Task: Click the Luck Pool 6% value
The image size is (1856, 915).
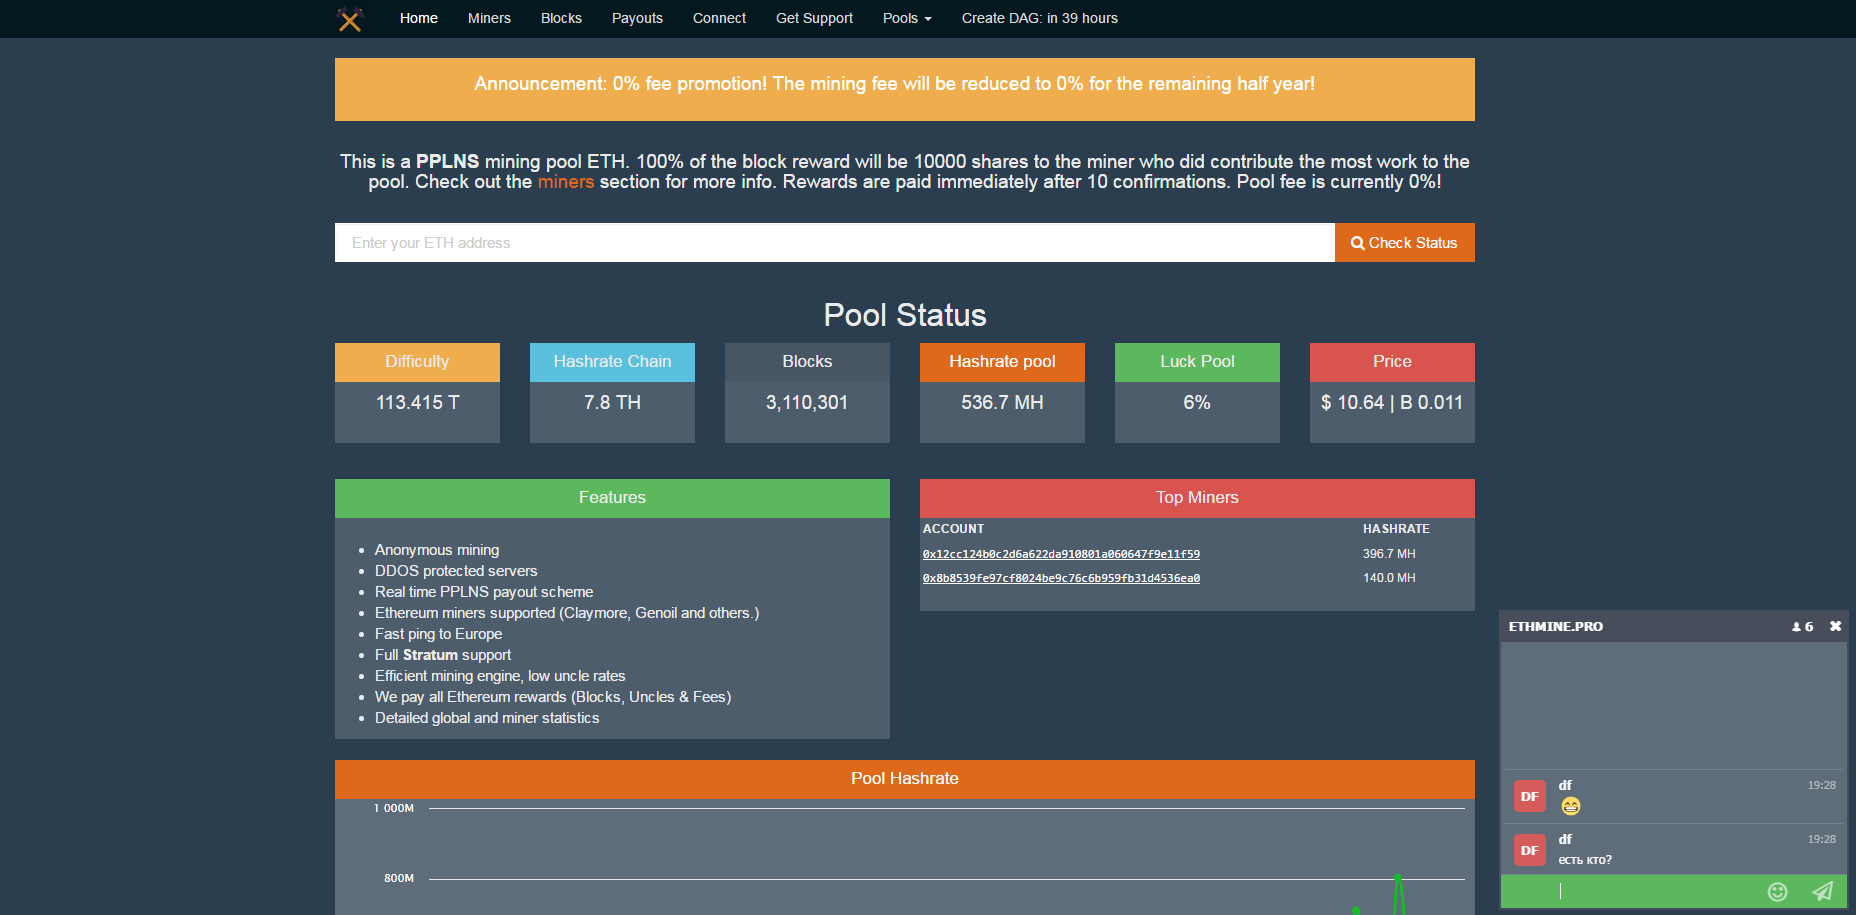Action: [x=1197, y=402]
